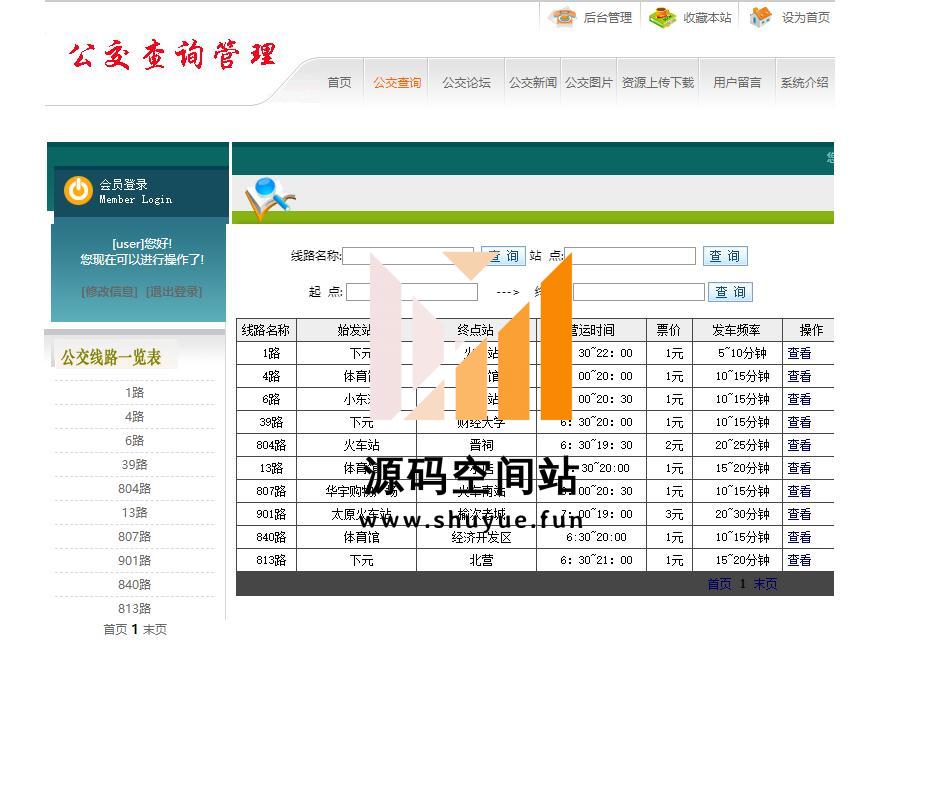Click 收藏本站 link
The image size is (943, 787).
707,18
